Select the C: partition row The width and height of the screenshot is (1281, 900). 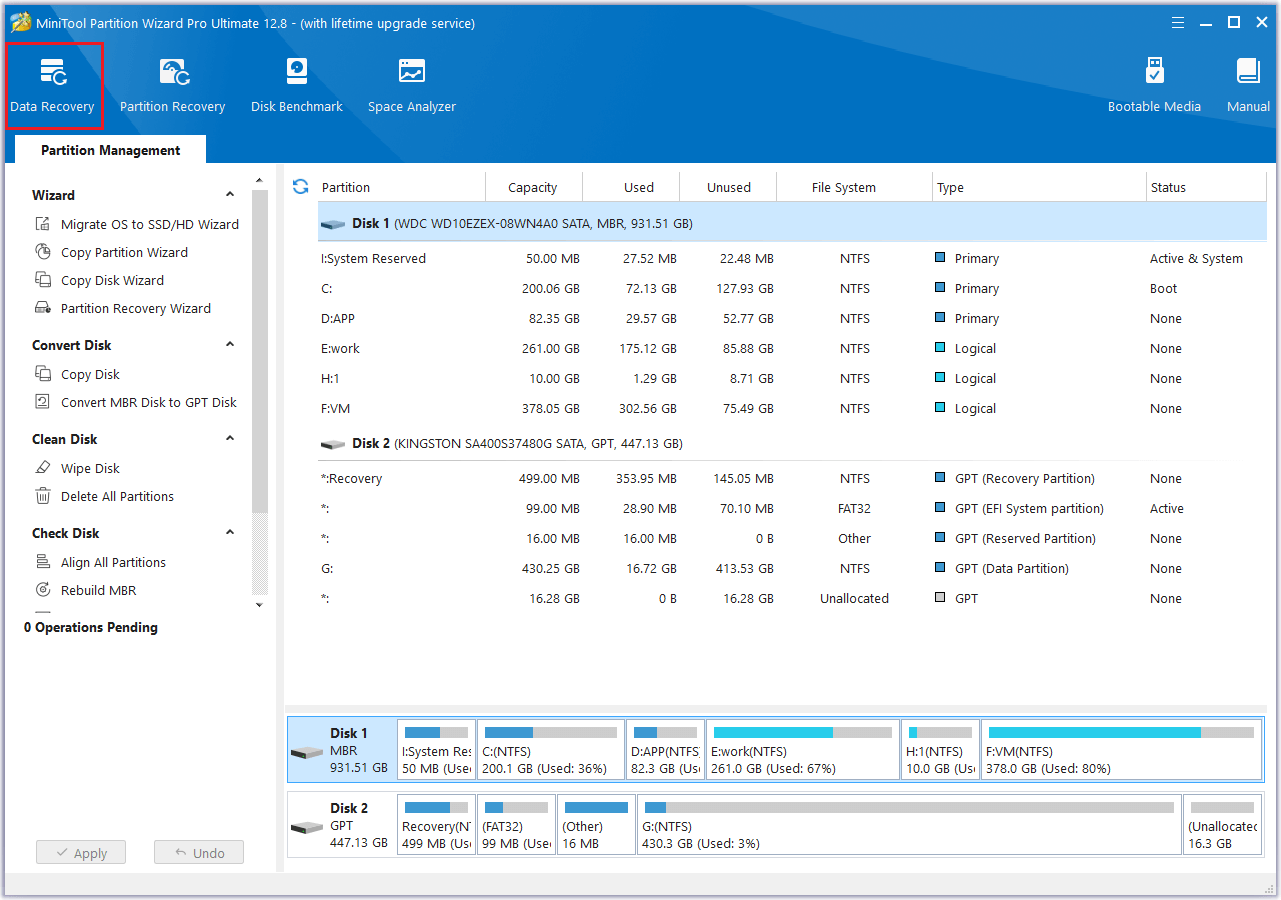792,289
